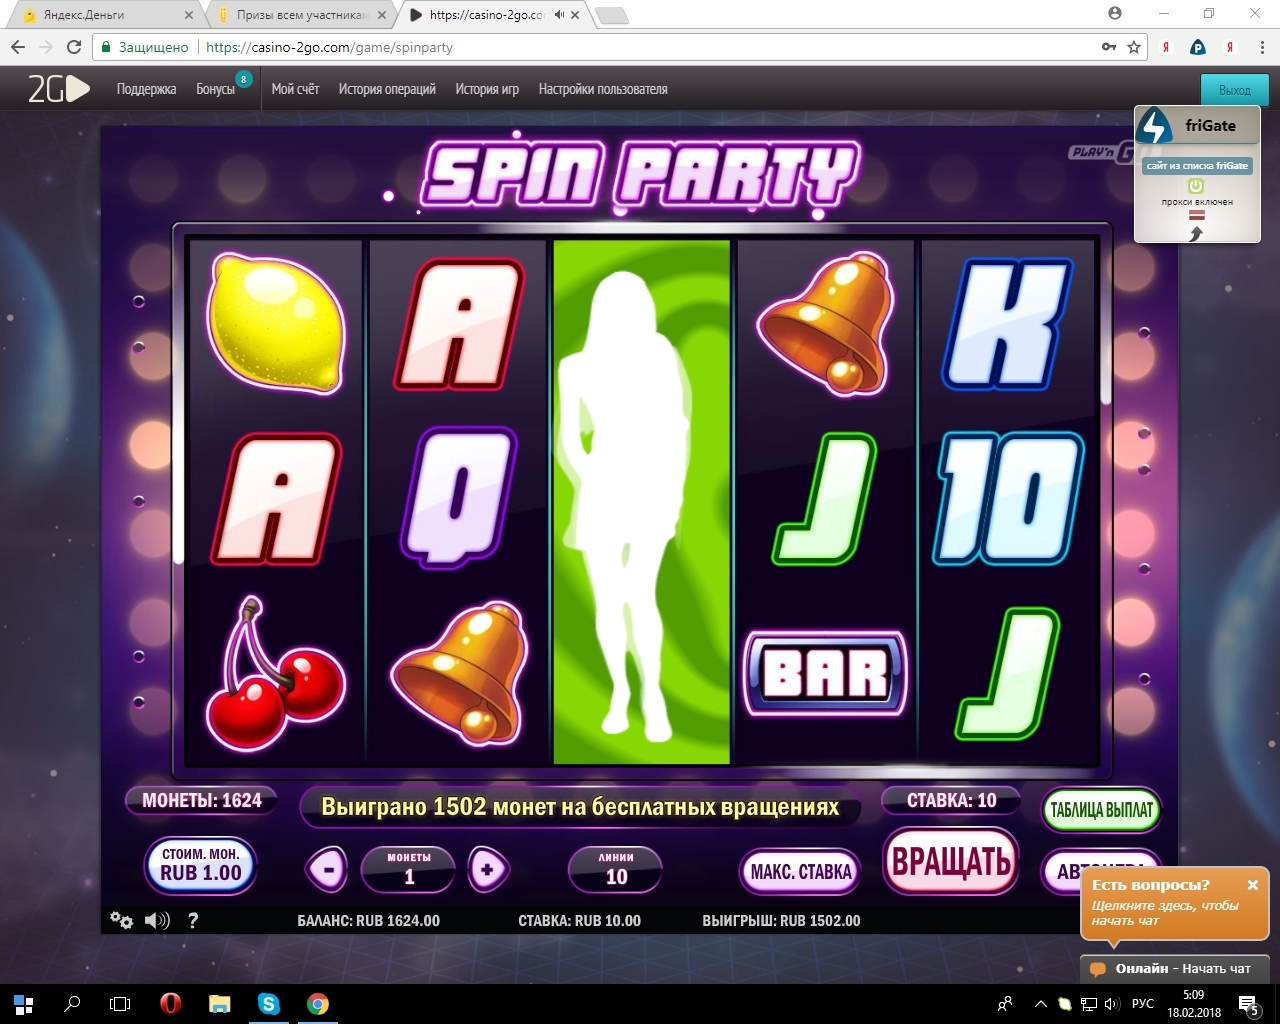The height and width of the screenshot is (1024, 1280).
Task: Open network status tray icon
Action: (1088, 1004)
